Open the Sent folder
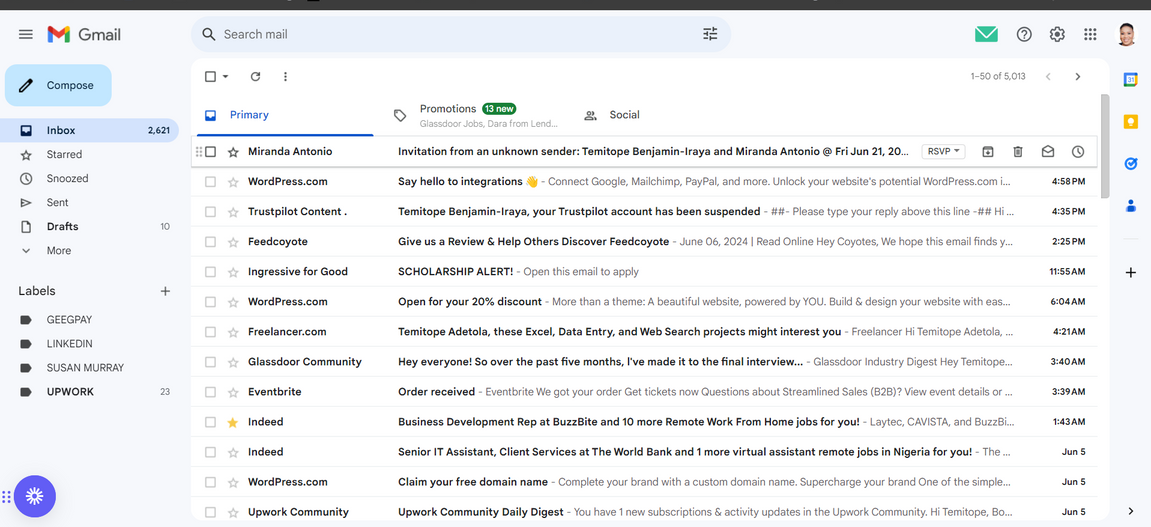The width and height of the screenshot is (1151, 527). coord(90,203)
